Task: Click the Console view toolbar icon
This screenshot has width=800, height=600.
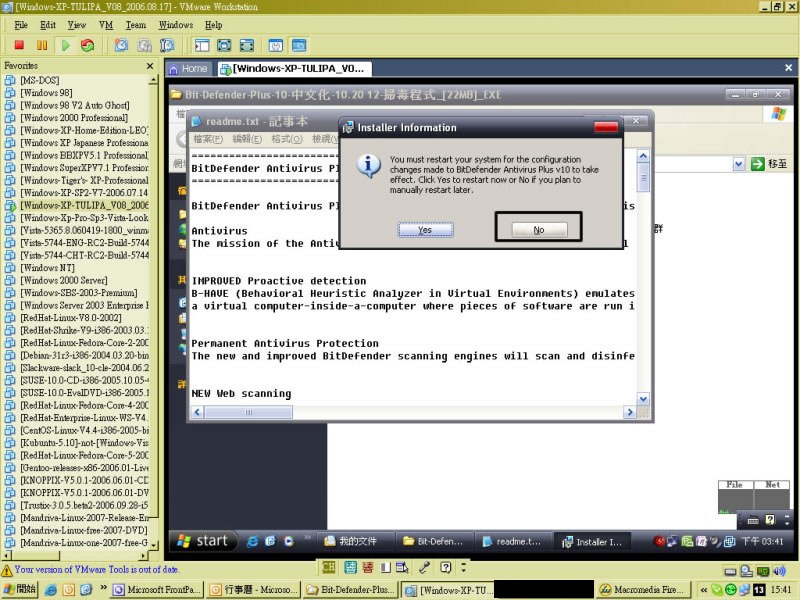Action: [x=299, y=45]
